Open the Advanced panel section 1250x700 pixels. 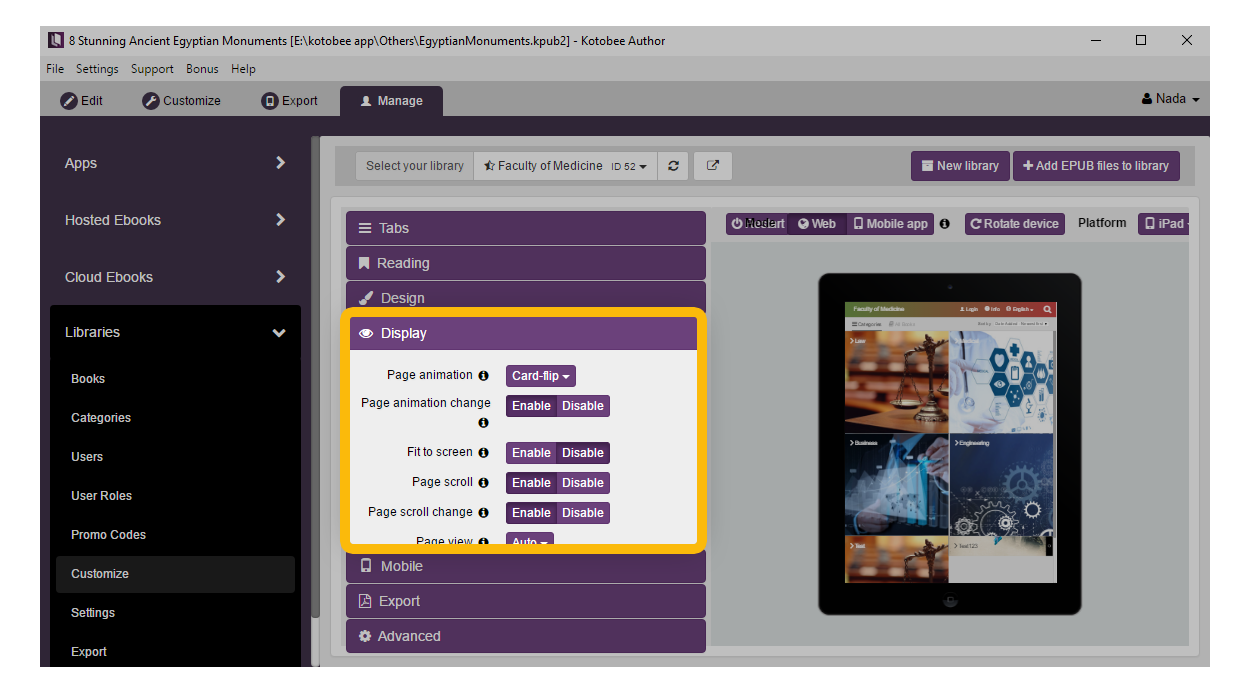point(525,636)
